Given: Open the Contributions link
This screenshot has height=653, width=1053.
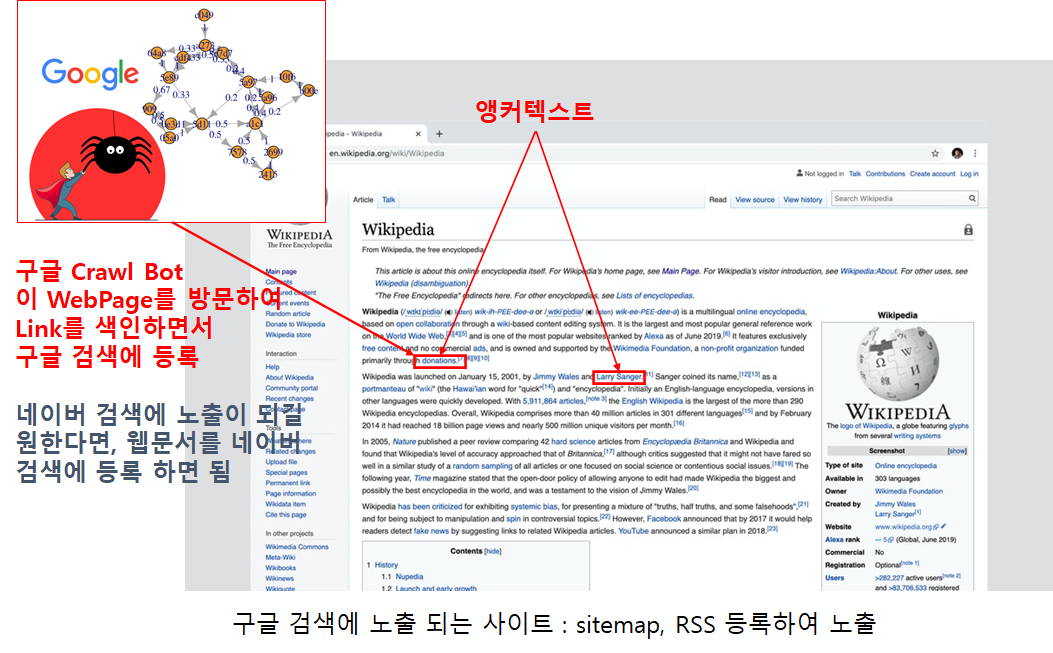Looking at the screenshot, I should tap(885, 174).
